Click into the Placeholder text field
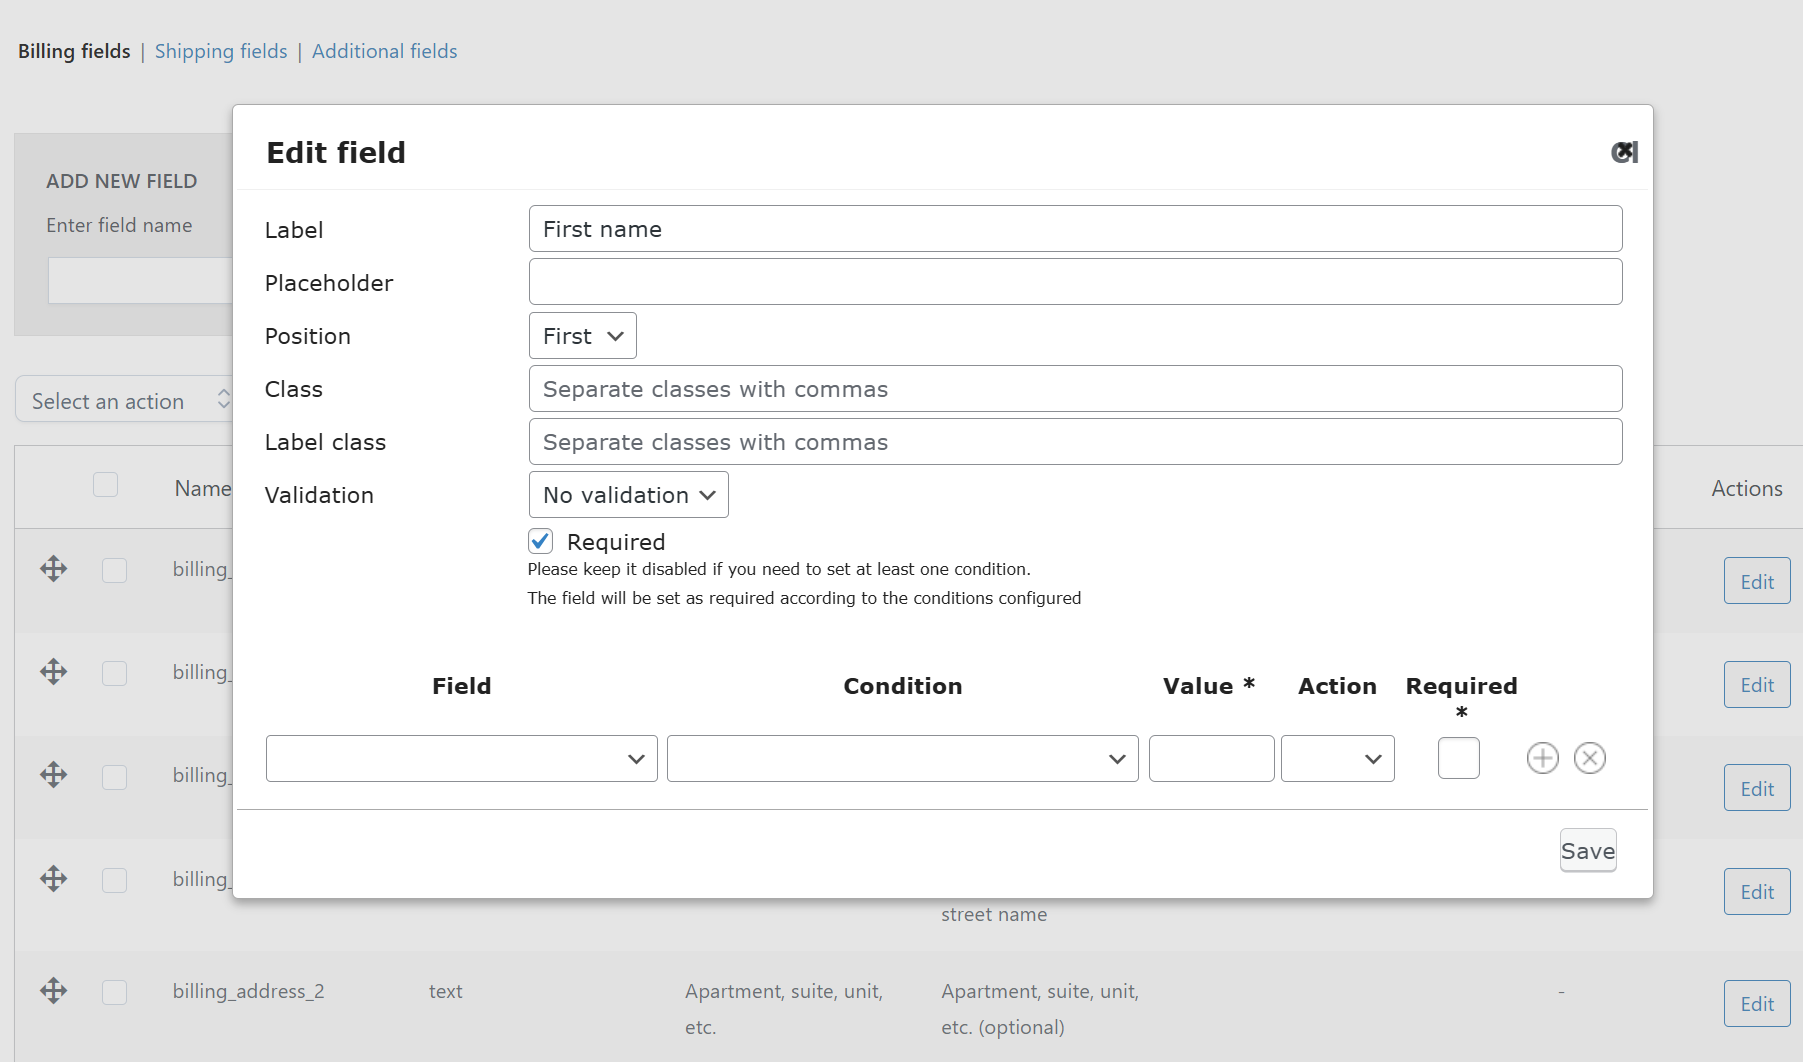The image size is (1803, 1062). [1075, 282]
